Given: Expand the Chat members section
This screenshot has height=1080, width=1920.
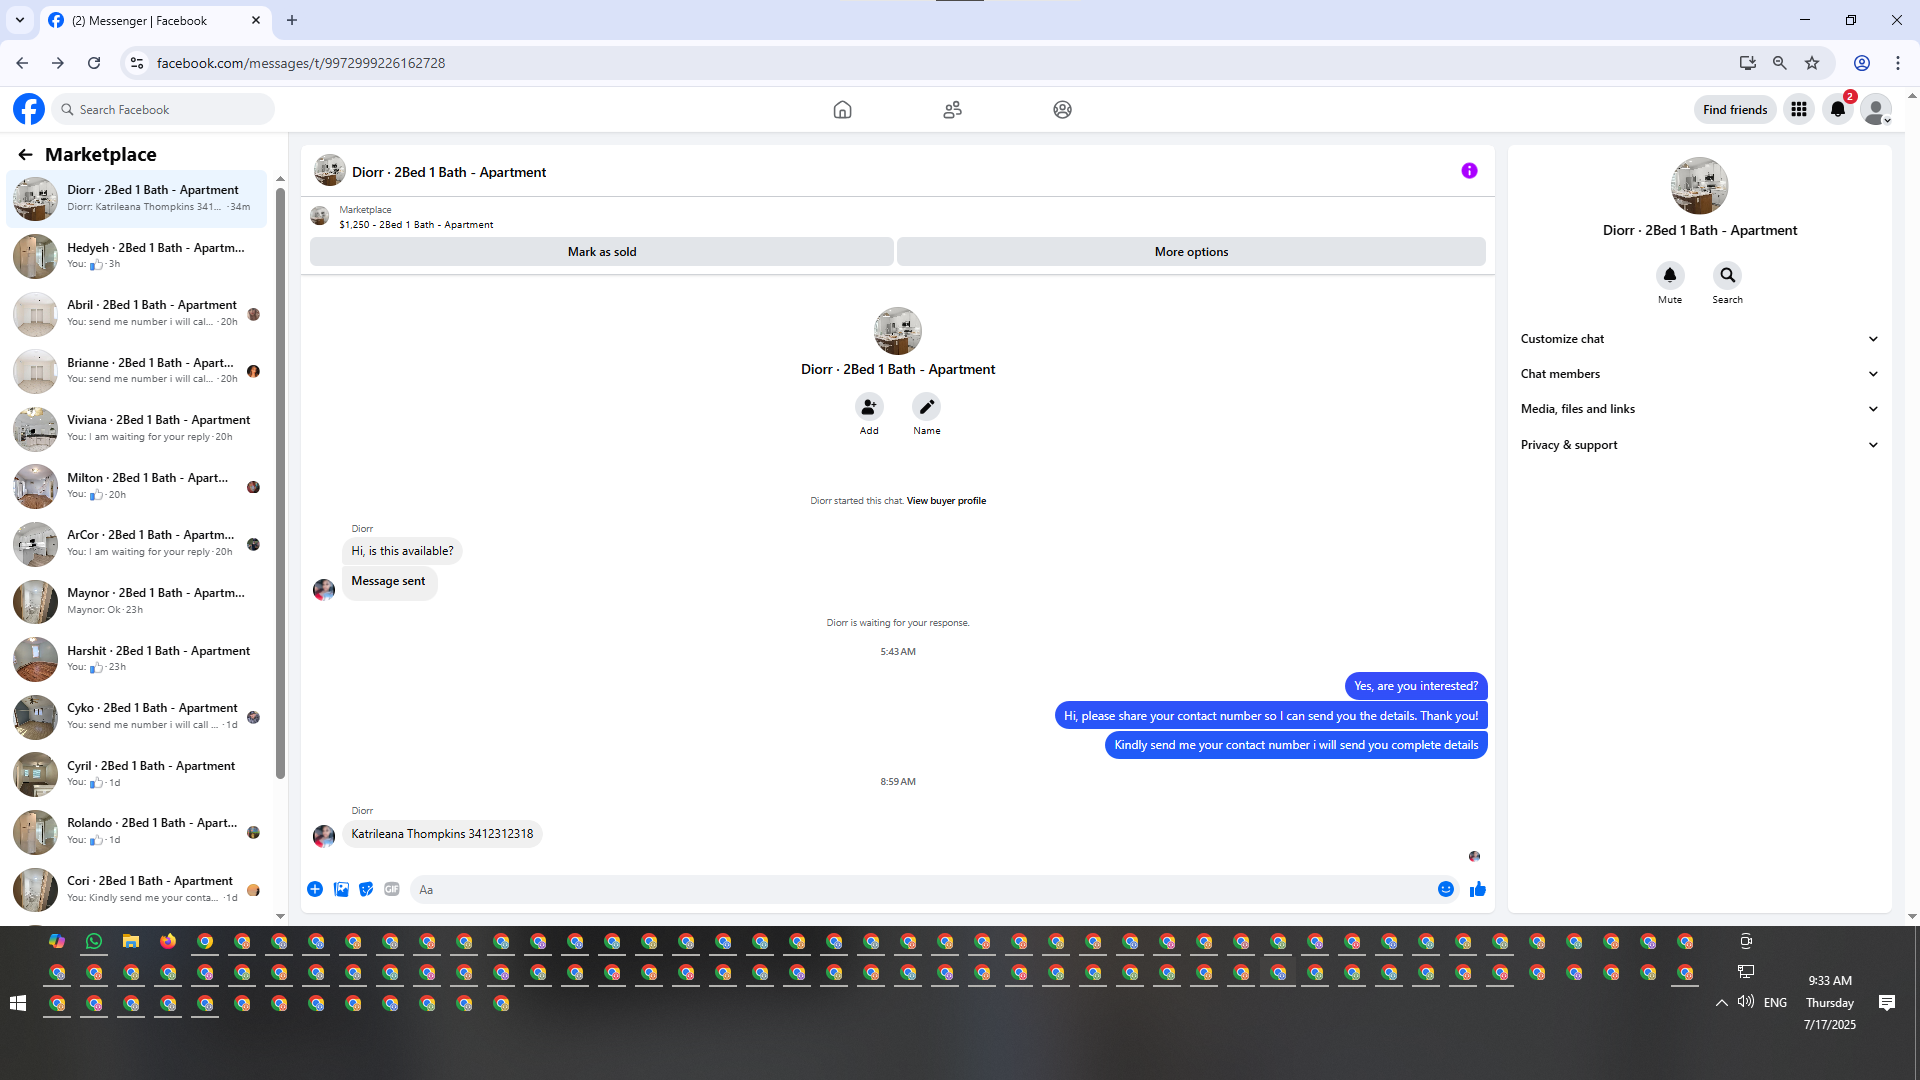Looking at the screenshot, I should 1700,374.
